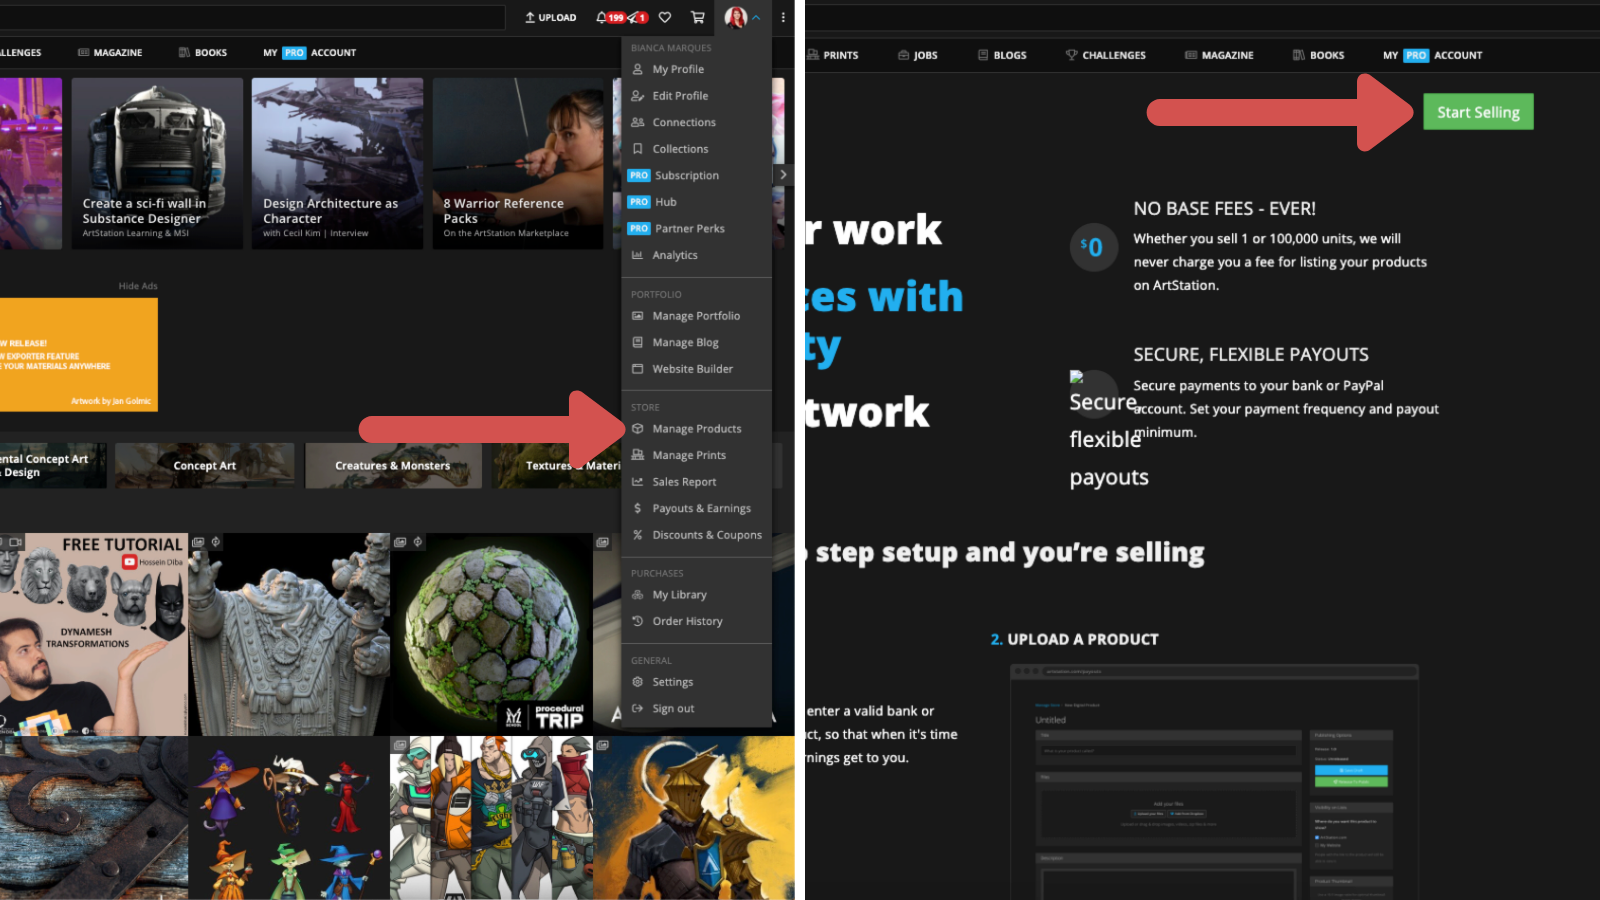Open MY PRO ACCOUNT in left window
This screenshot has height=900, width=1600.
(310, 53)
